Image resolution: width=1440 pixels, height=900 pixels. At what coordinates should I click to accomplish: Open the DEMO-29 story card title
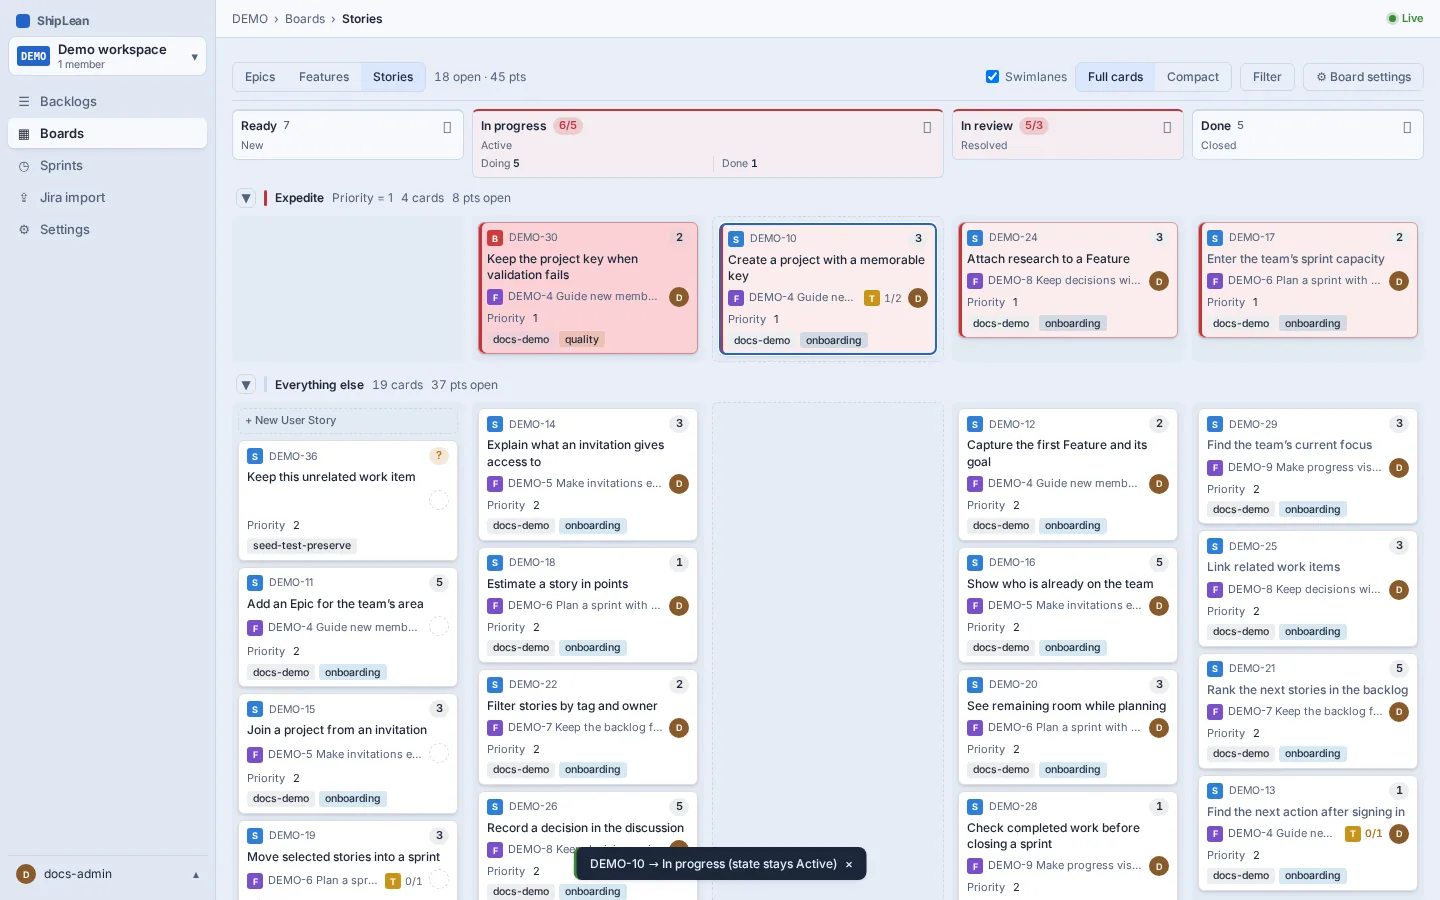[x=1290, y=445]
